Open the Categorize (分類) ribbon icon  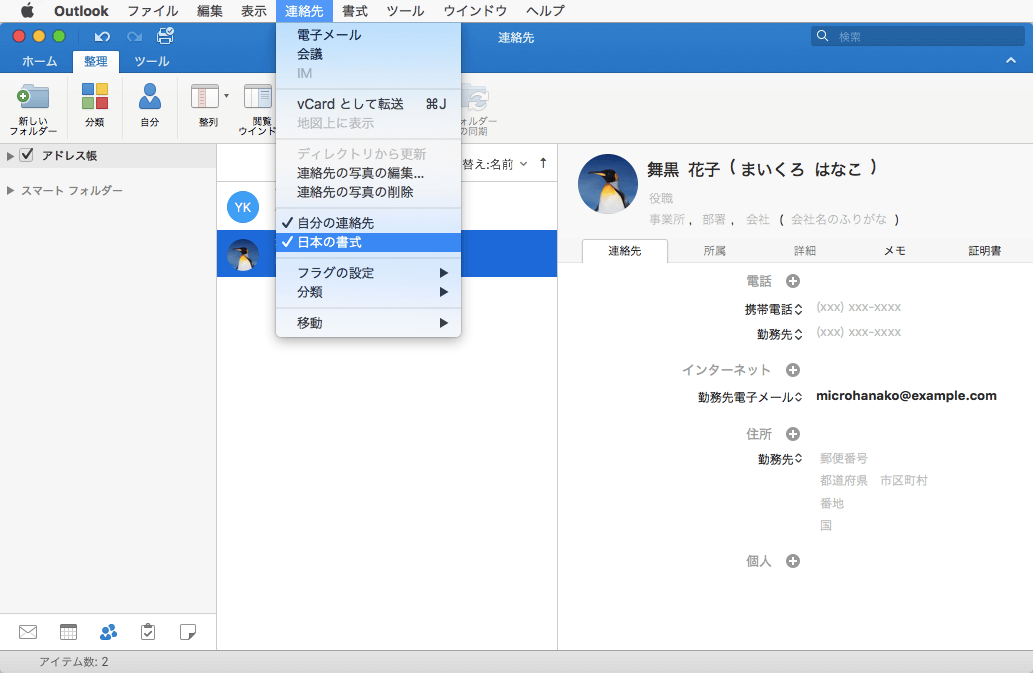pos(95,96)
